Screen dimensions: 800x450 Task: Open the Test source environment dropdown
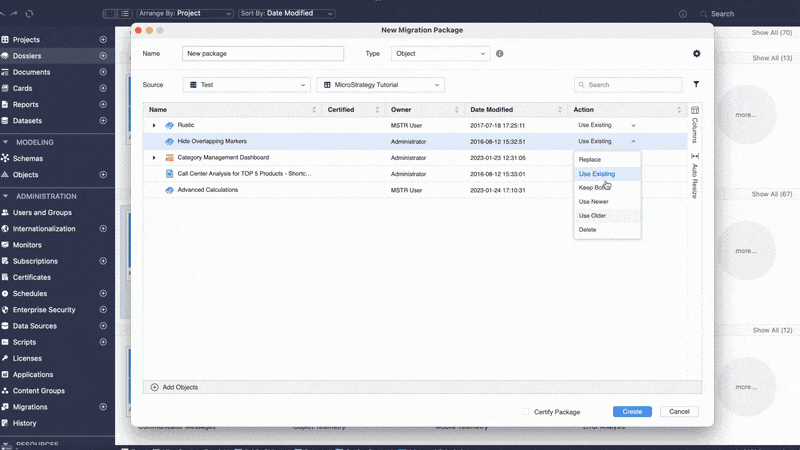click(246, 85)
